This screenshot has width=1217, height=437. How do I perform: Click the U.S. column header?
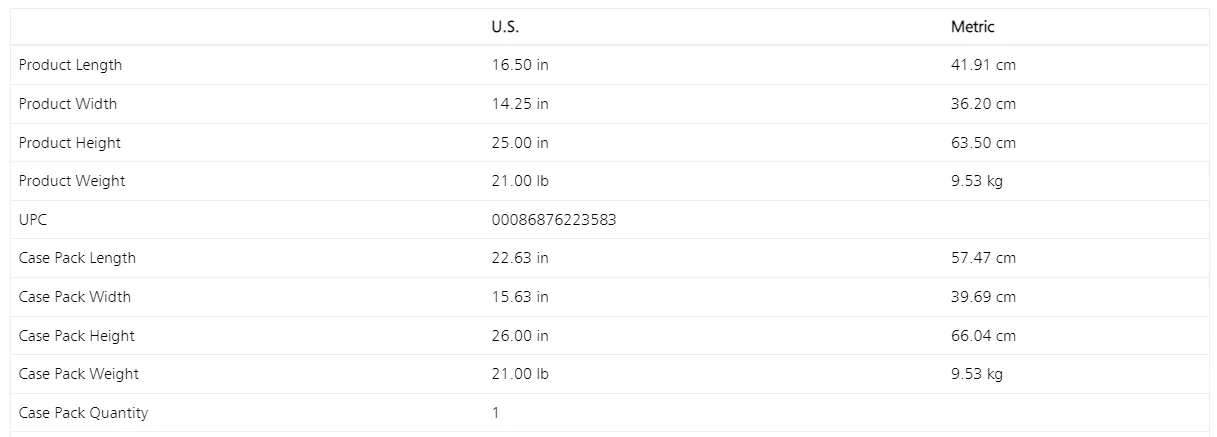click(505, 27)
